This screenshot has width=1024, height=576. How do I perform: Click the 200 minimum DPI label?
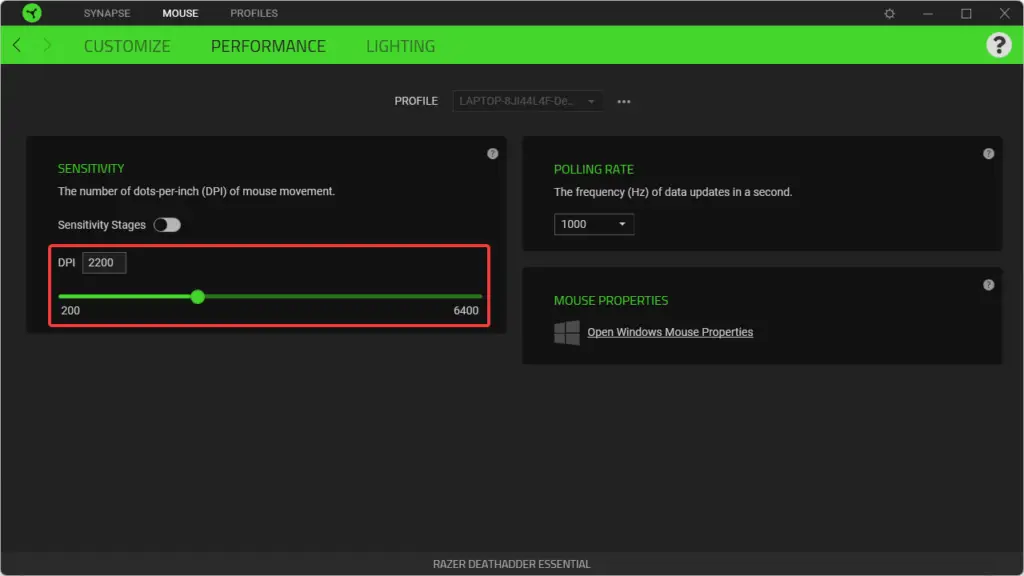[71, 310]
